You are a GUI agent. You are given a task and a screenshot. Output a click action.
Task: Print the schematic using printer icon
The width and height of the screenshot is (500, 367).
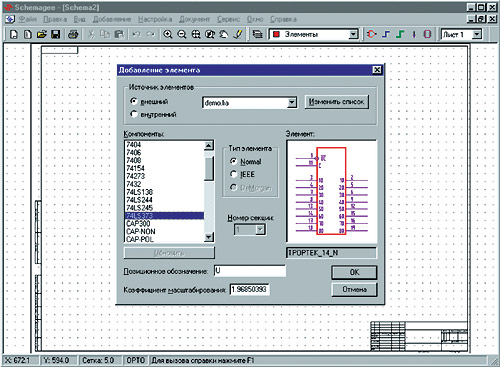click(73, 34)
